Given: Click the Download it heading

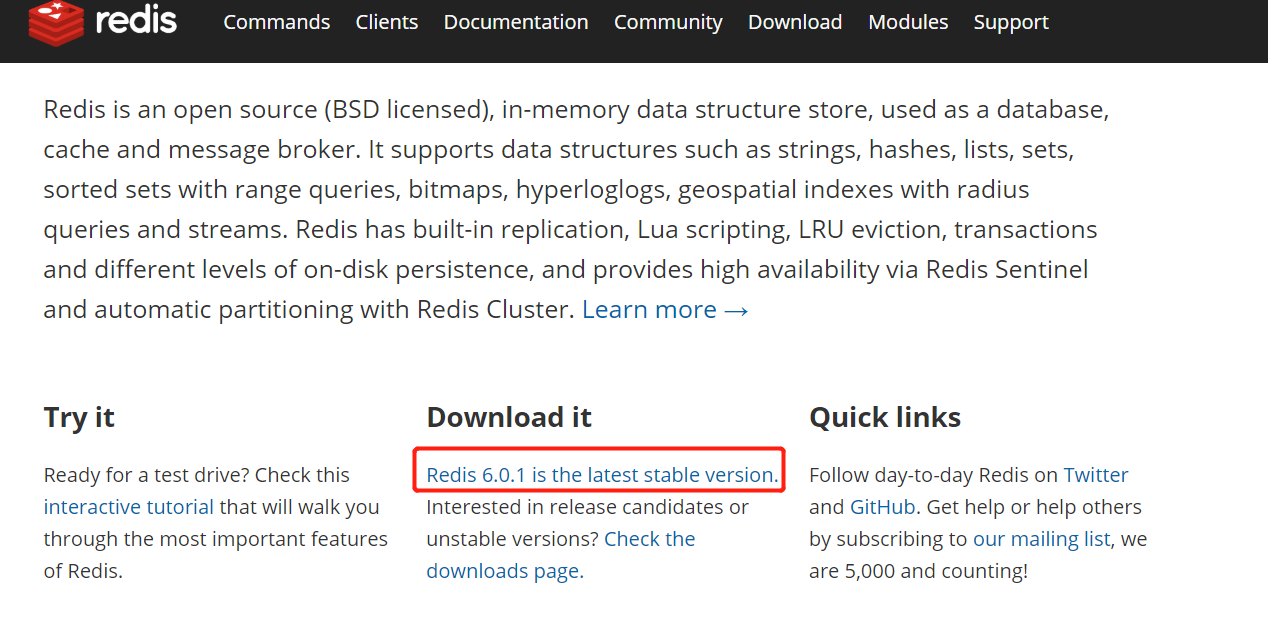Looking at the screenshot, I should pyautogui.click(x=509, y=417).
